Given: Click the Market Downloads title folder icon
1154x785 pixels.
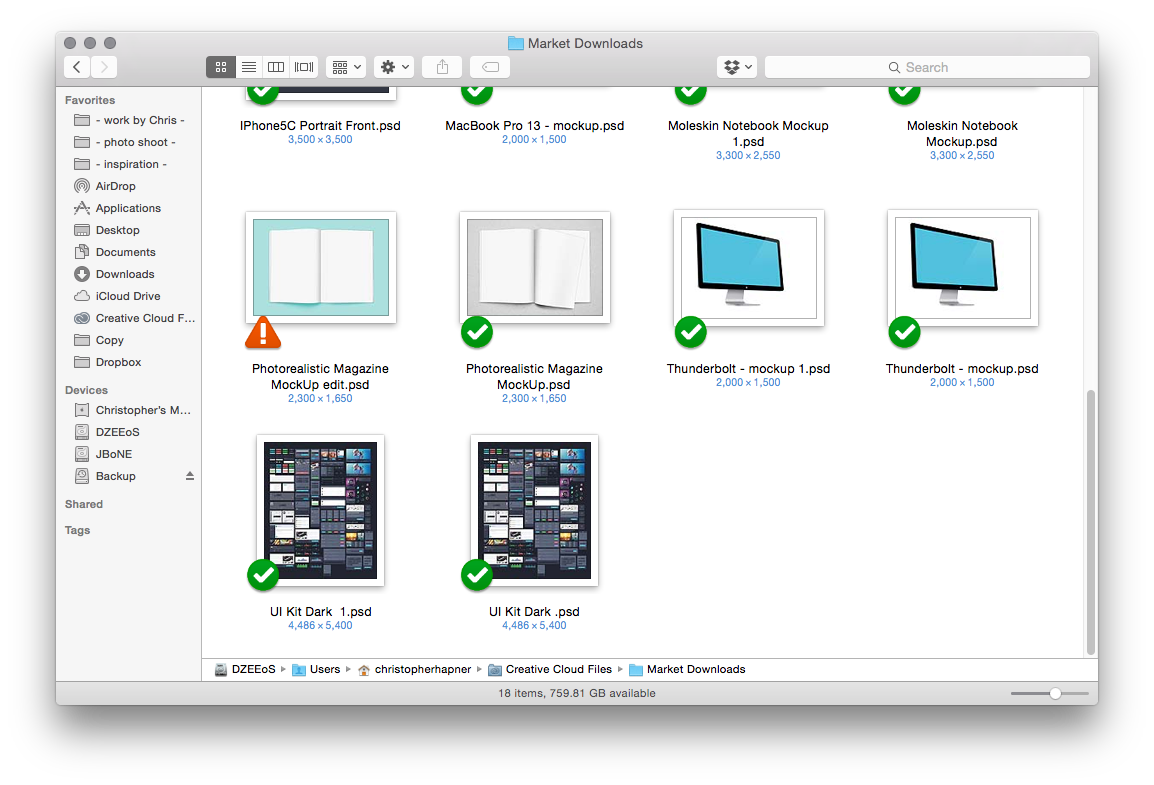Looking at the screenshot, I should [x=516, y=43].
